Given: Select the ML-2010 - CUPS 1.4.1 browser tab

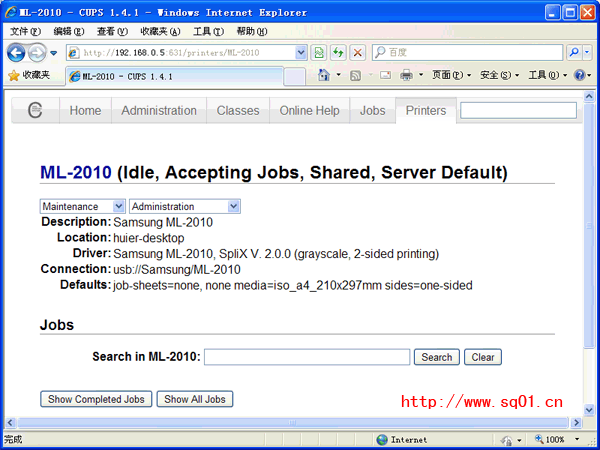Looking at the screenshot, I should pos(174,76).
